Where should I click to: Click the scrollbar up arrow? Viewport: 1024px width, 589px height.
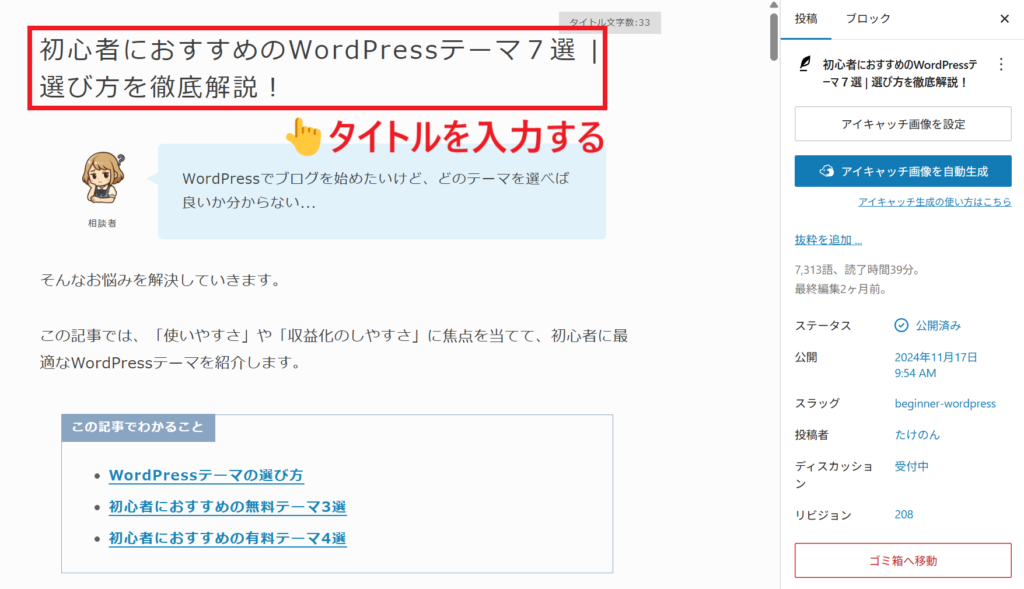point(774,5)
